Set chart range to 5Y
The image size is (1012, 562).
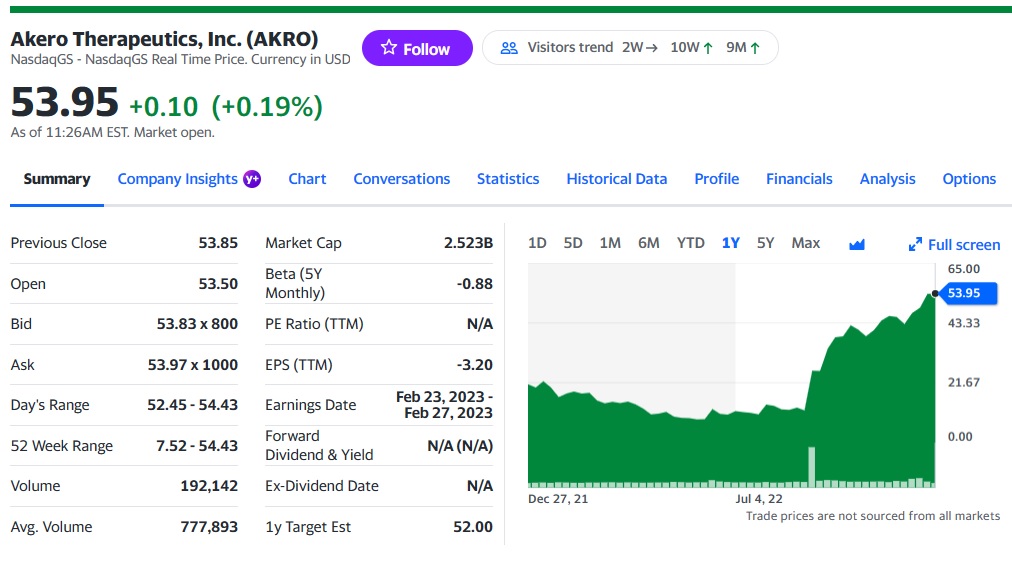(765, 243)
